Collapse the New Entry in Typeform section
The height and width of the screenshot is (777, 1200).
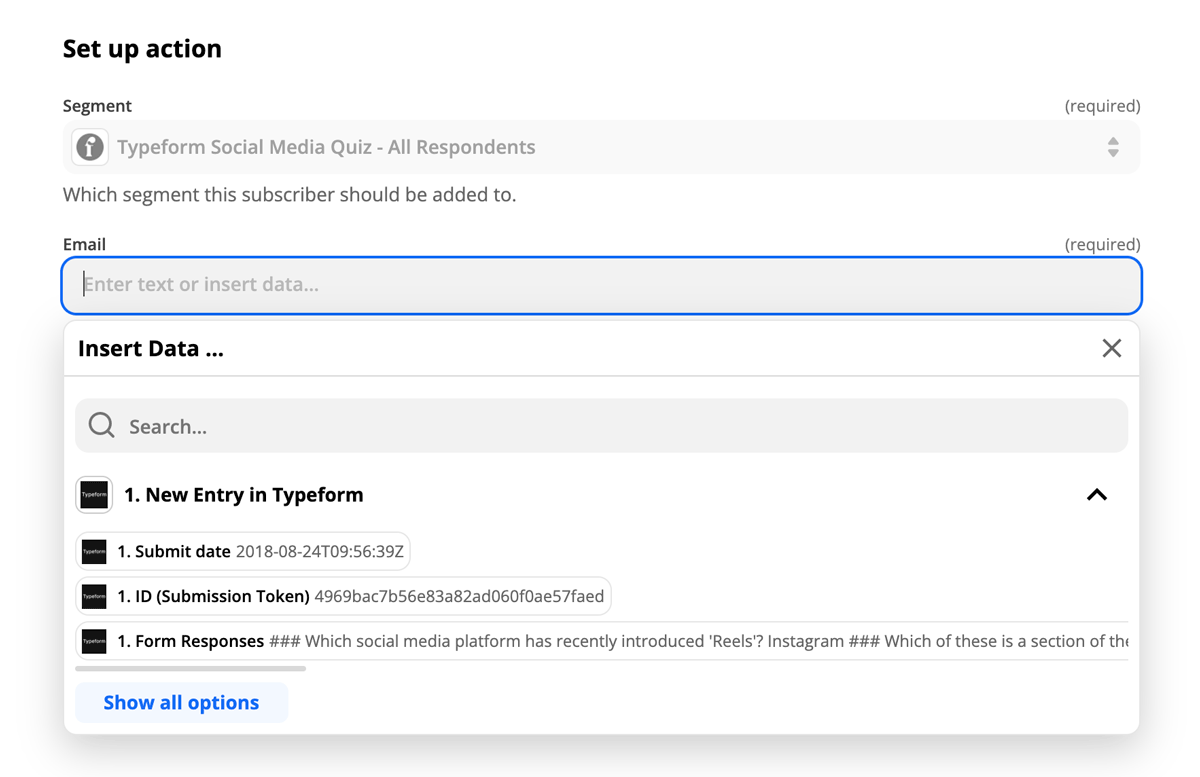click(1097, 495)
